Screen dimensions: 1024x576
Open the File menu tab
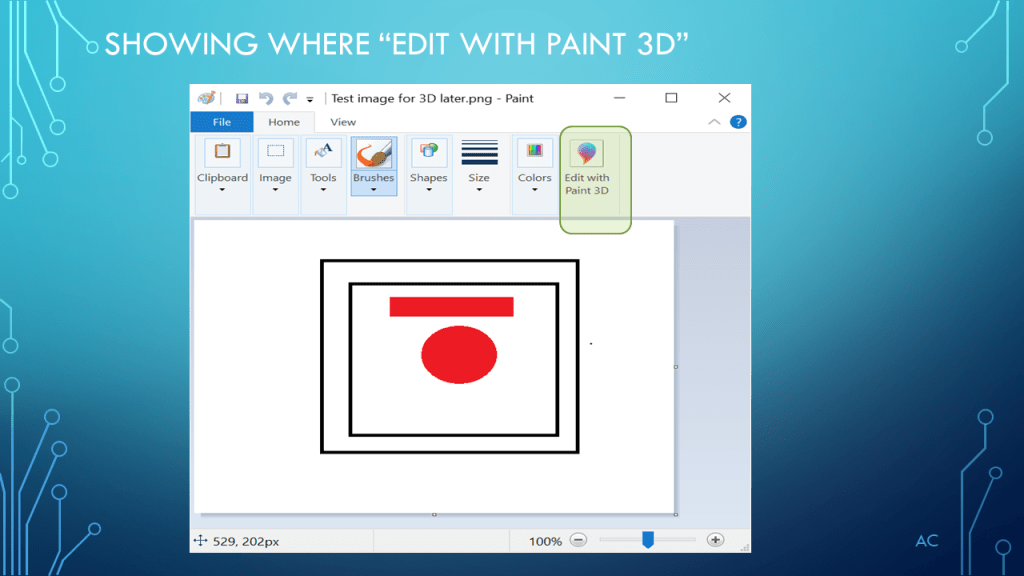pos(221,122)
